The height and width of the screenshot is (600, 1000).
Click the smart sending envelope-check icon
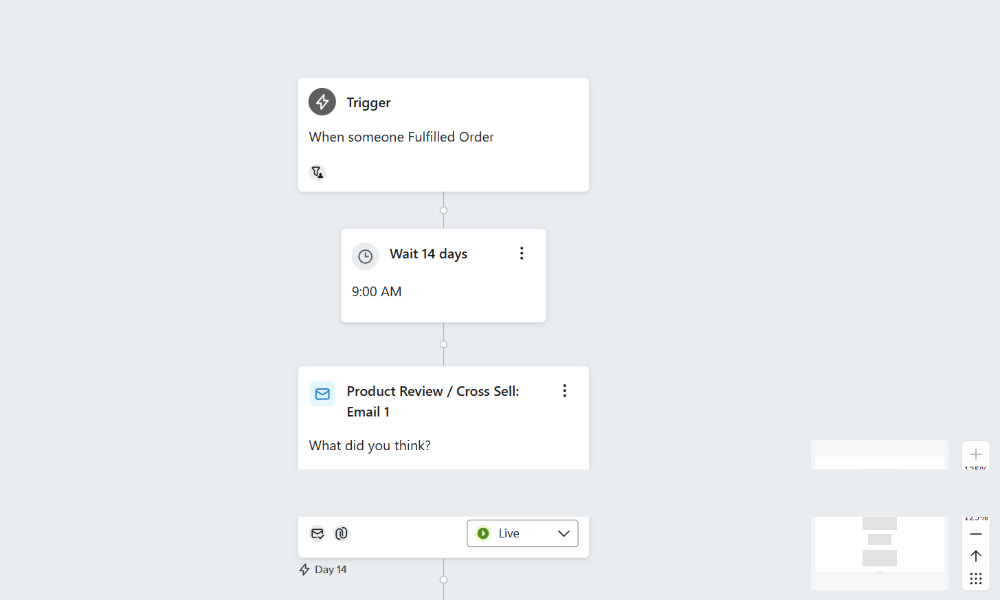click(317, 534)
